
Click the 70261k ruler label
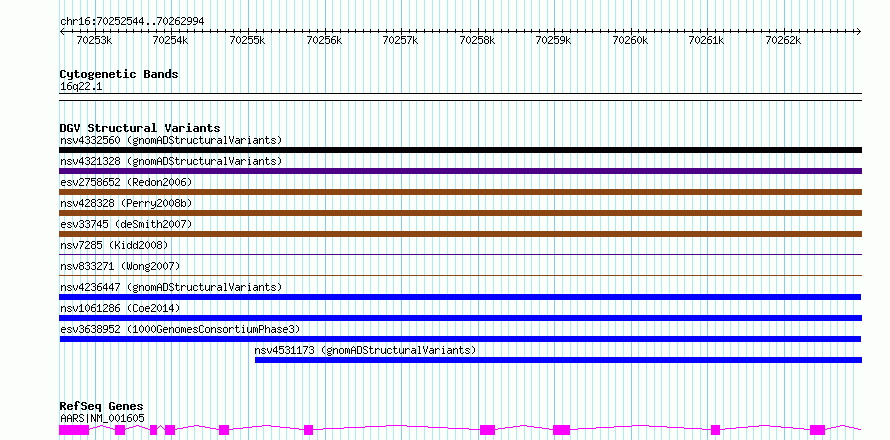coord(706,40)
